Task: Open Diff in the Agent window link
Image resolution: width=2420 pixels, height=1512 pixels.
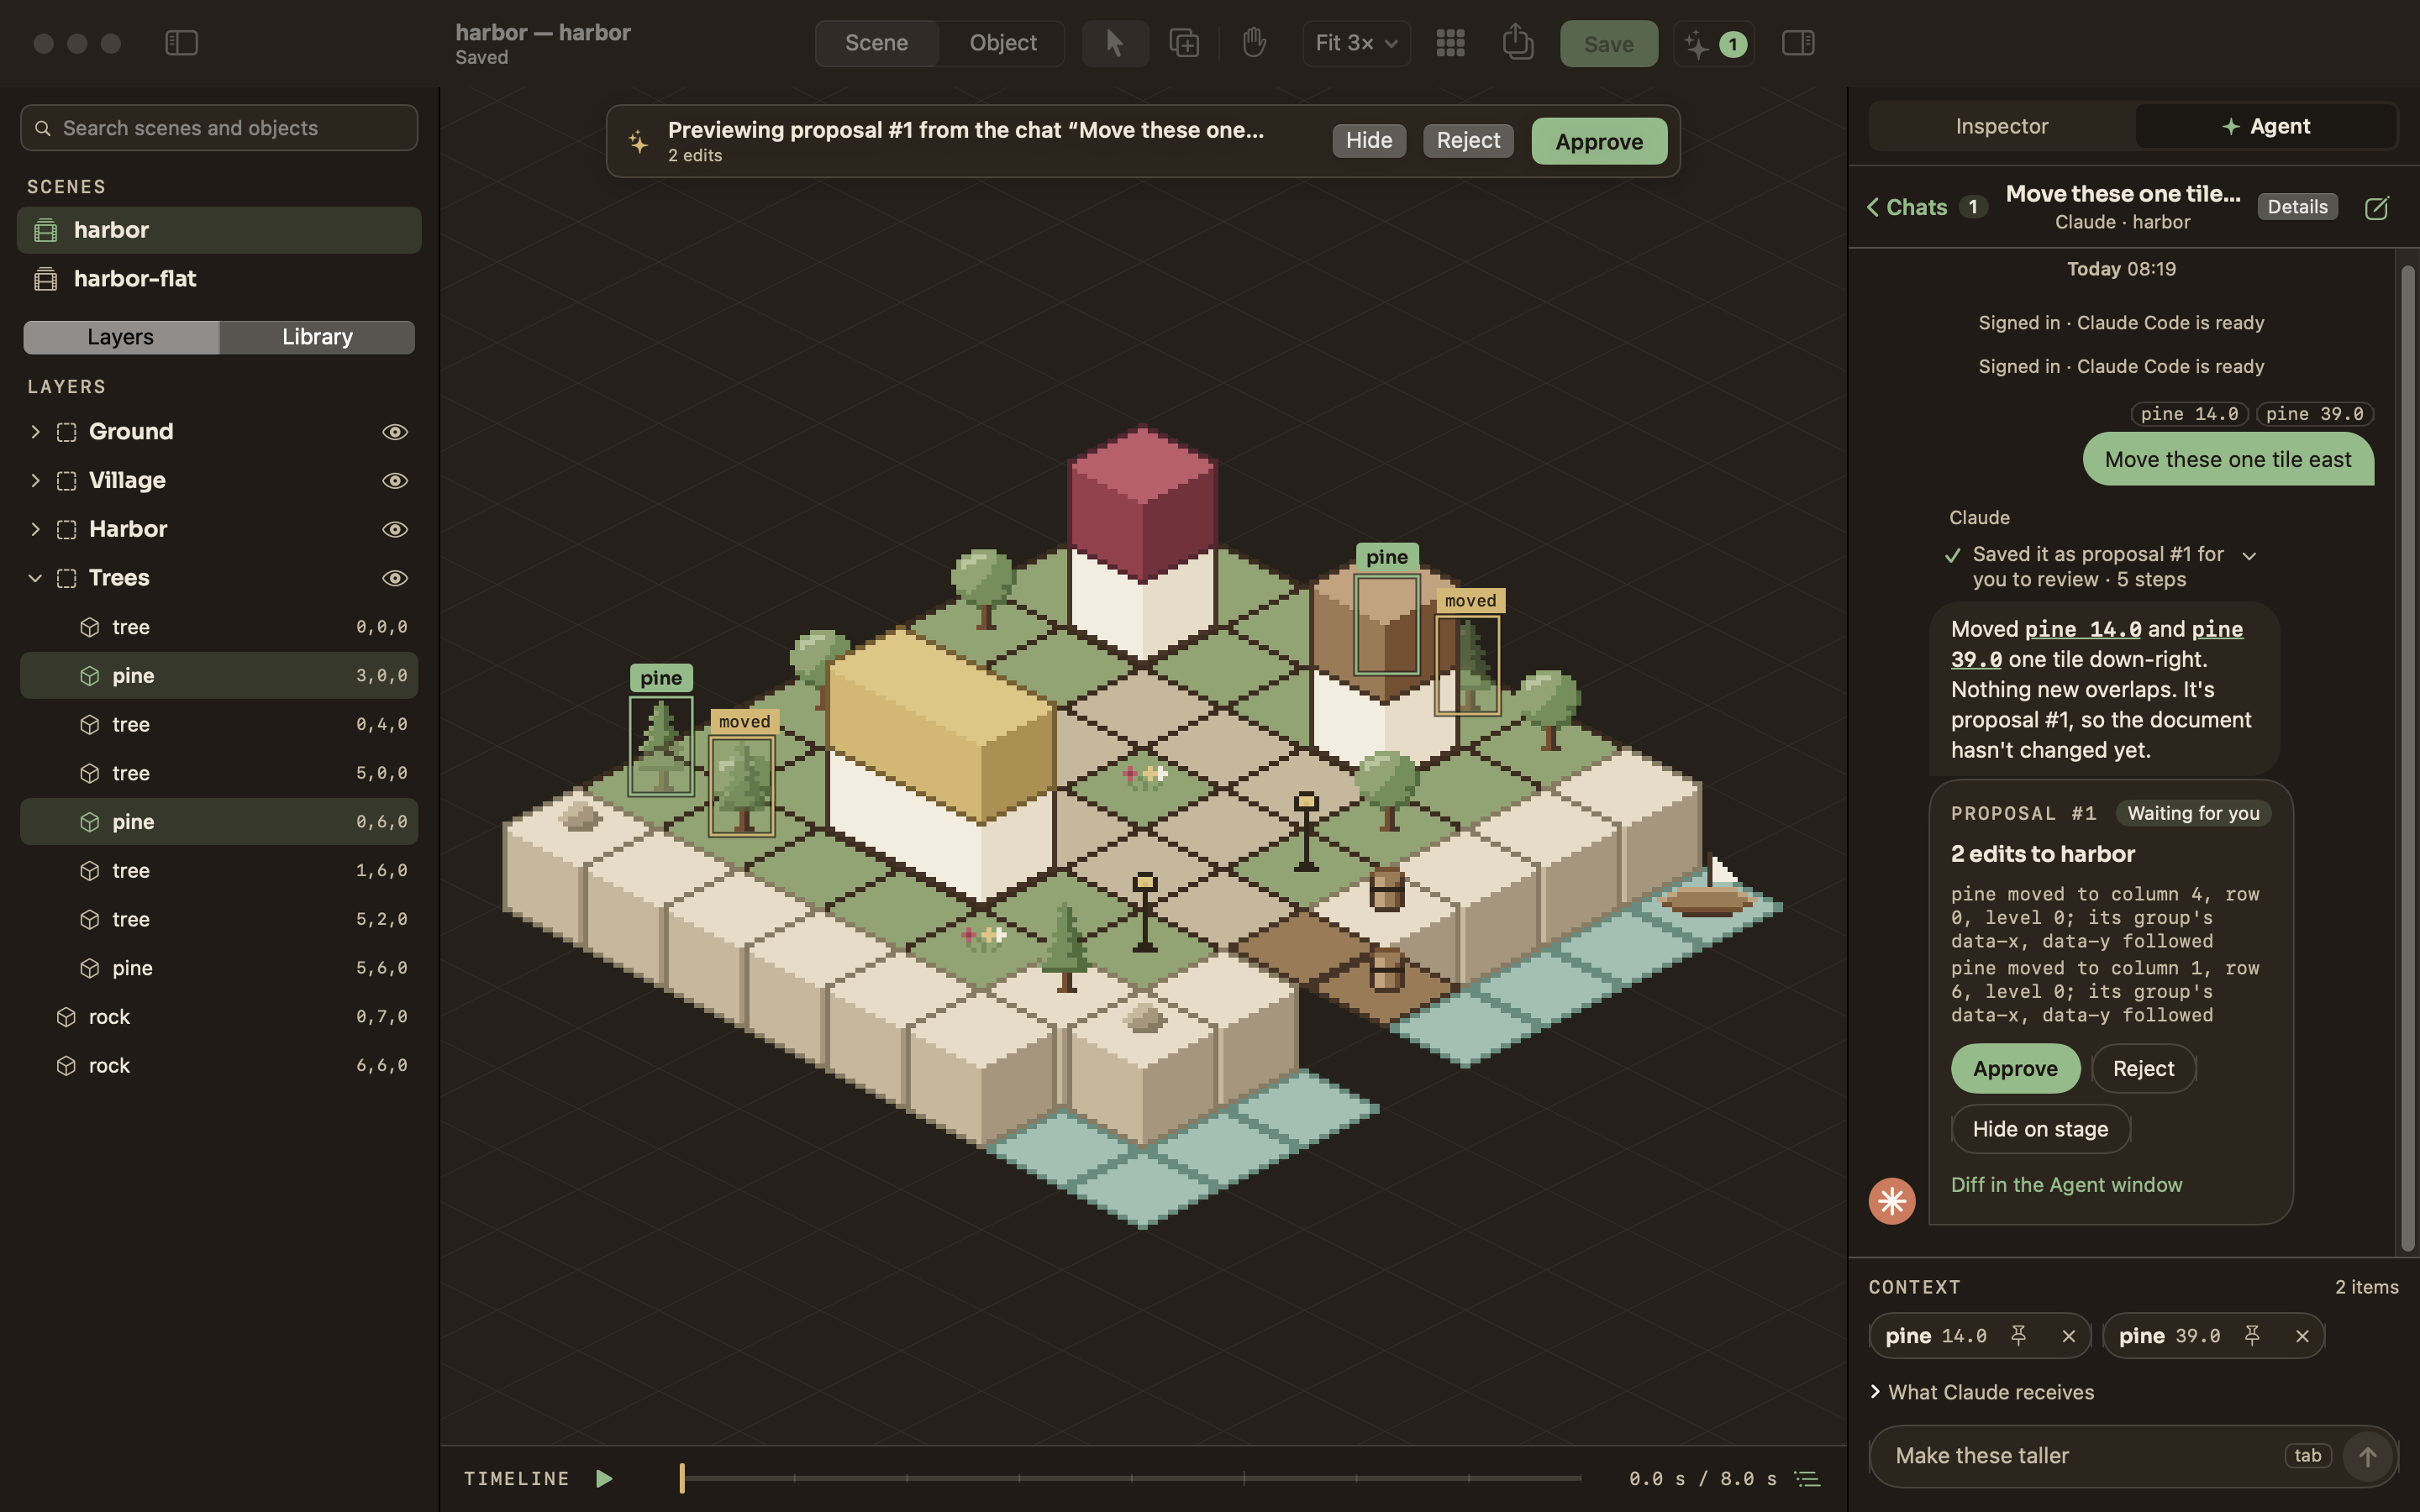Action: tap(2066, 1185)
